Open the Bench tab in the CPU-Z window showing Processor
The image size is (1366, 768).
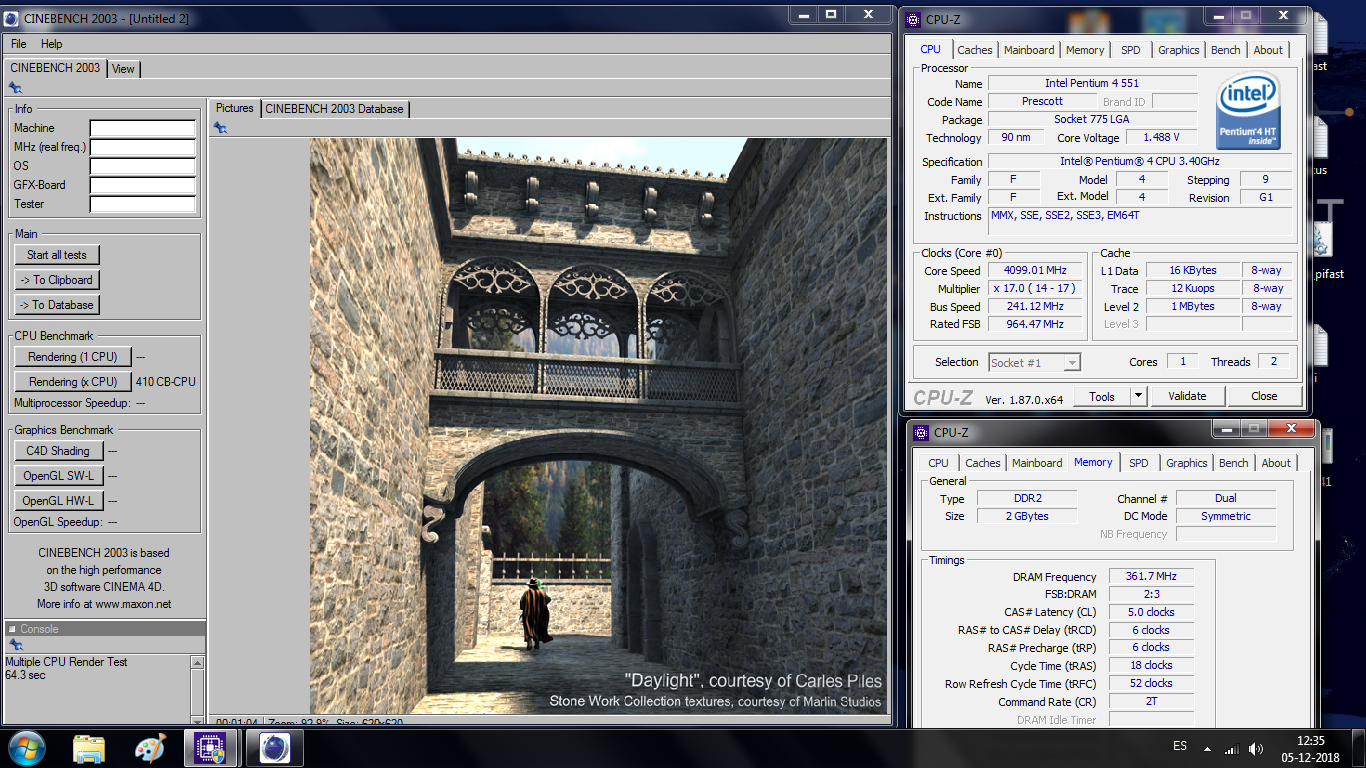click(1225, 50)
